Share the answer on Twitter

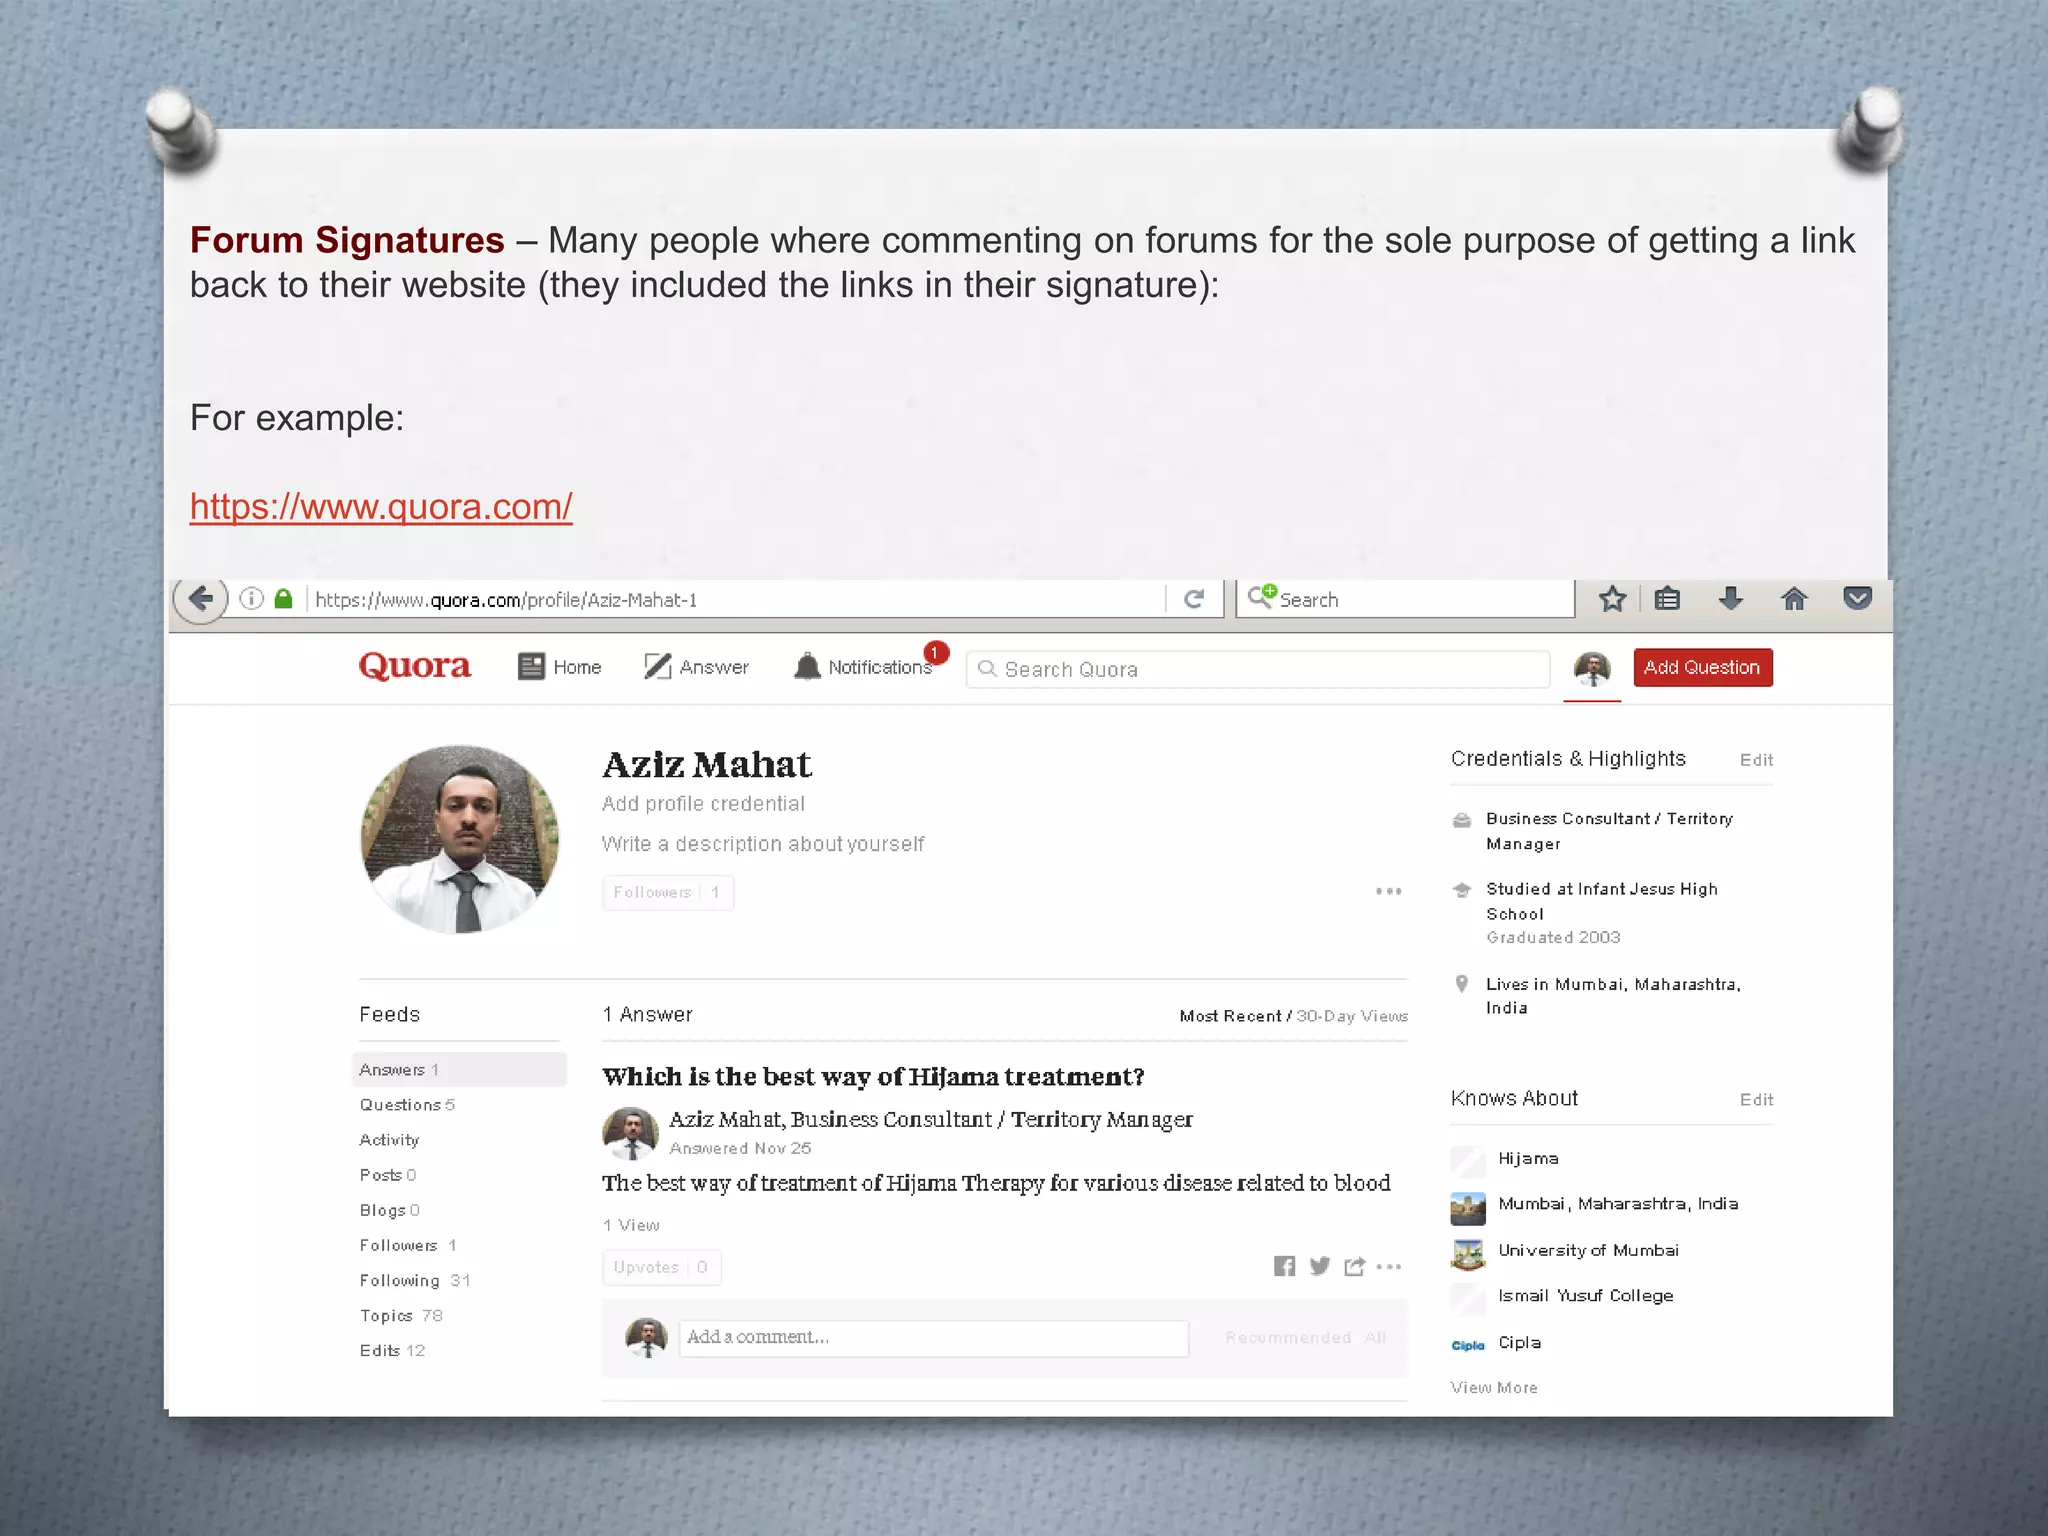pos(1320,1266)
